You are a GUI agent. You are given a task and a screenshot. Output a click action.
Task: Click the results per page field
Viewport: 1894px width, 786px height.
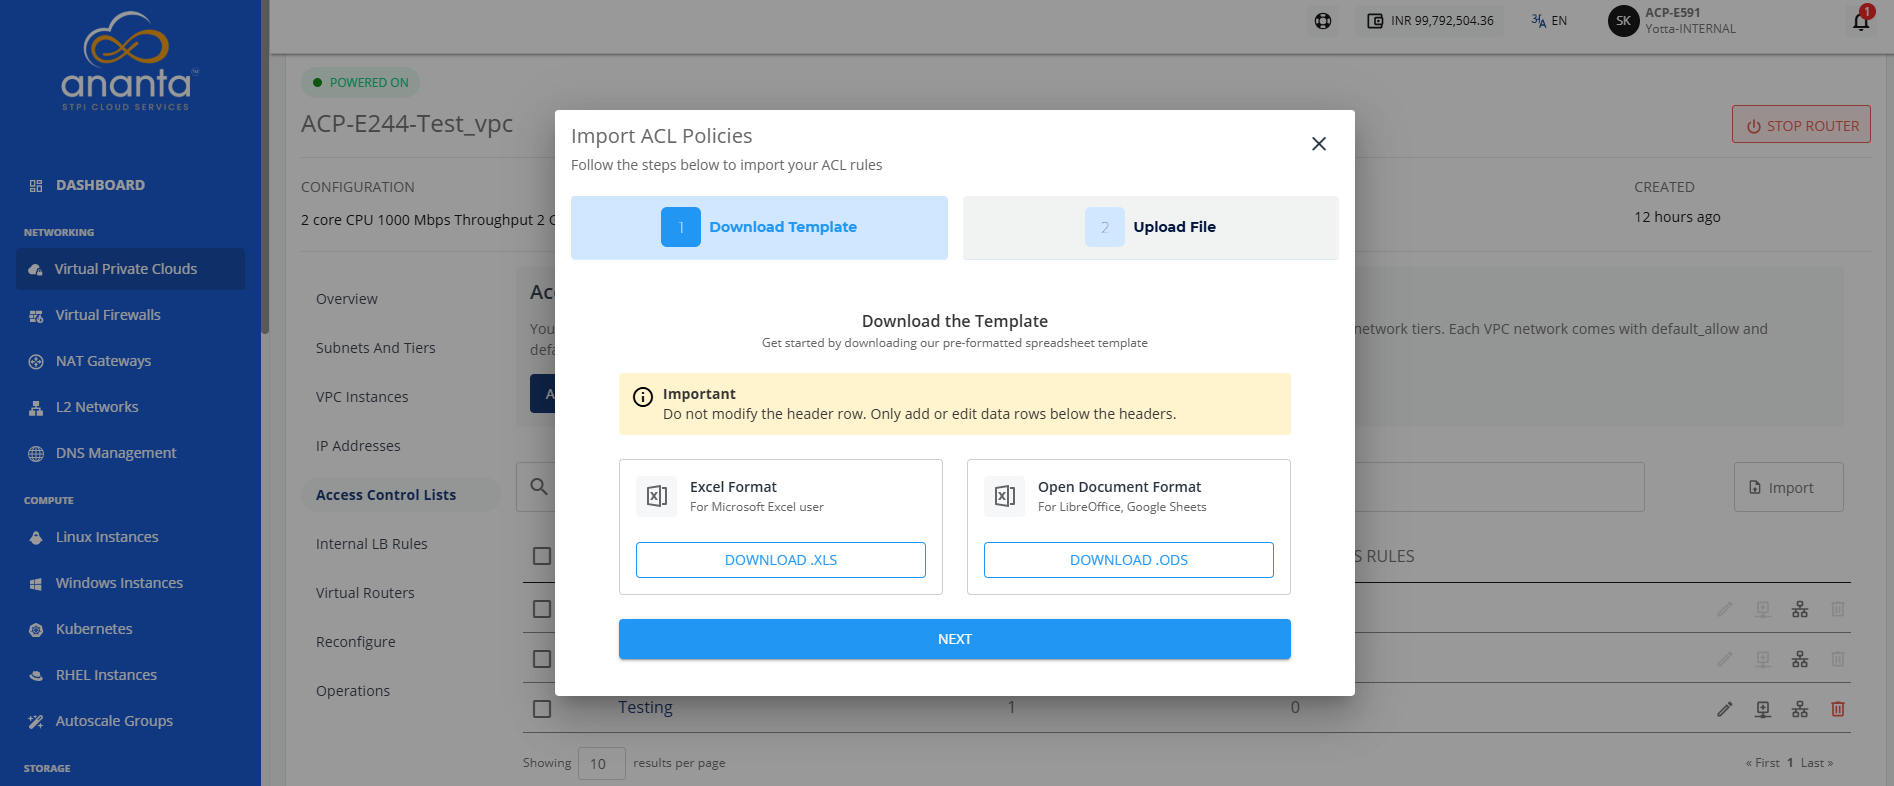click(601, 764)
